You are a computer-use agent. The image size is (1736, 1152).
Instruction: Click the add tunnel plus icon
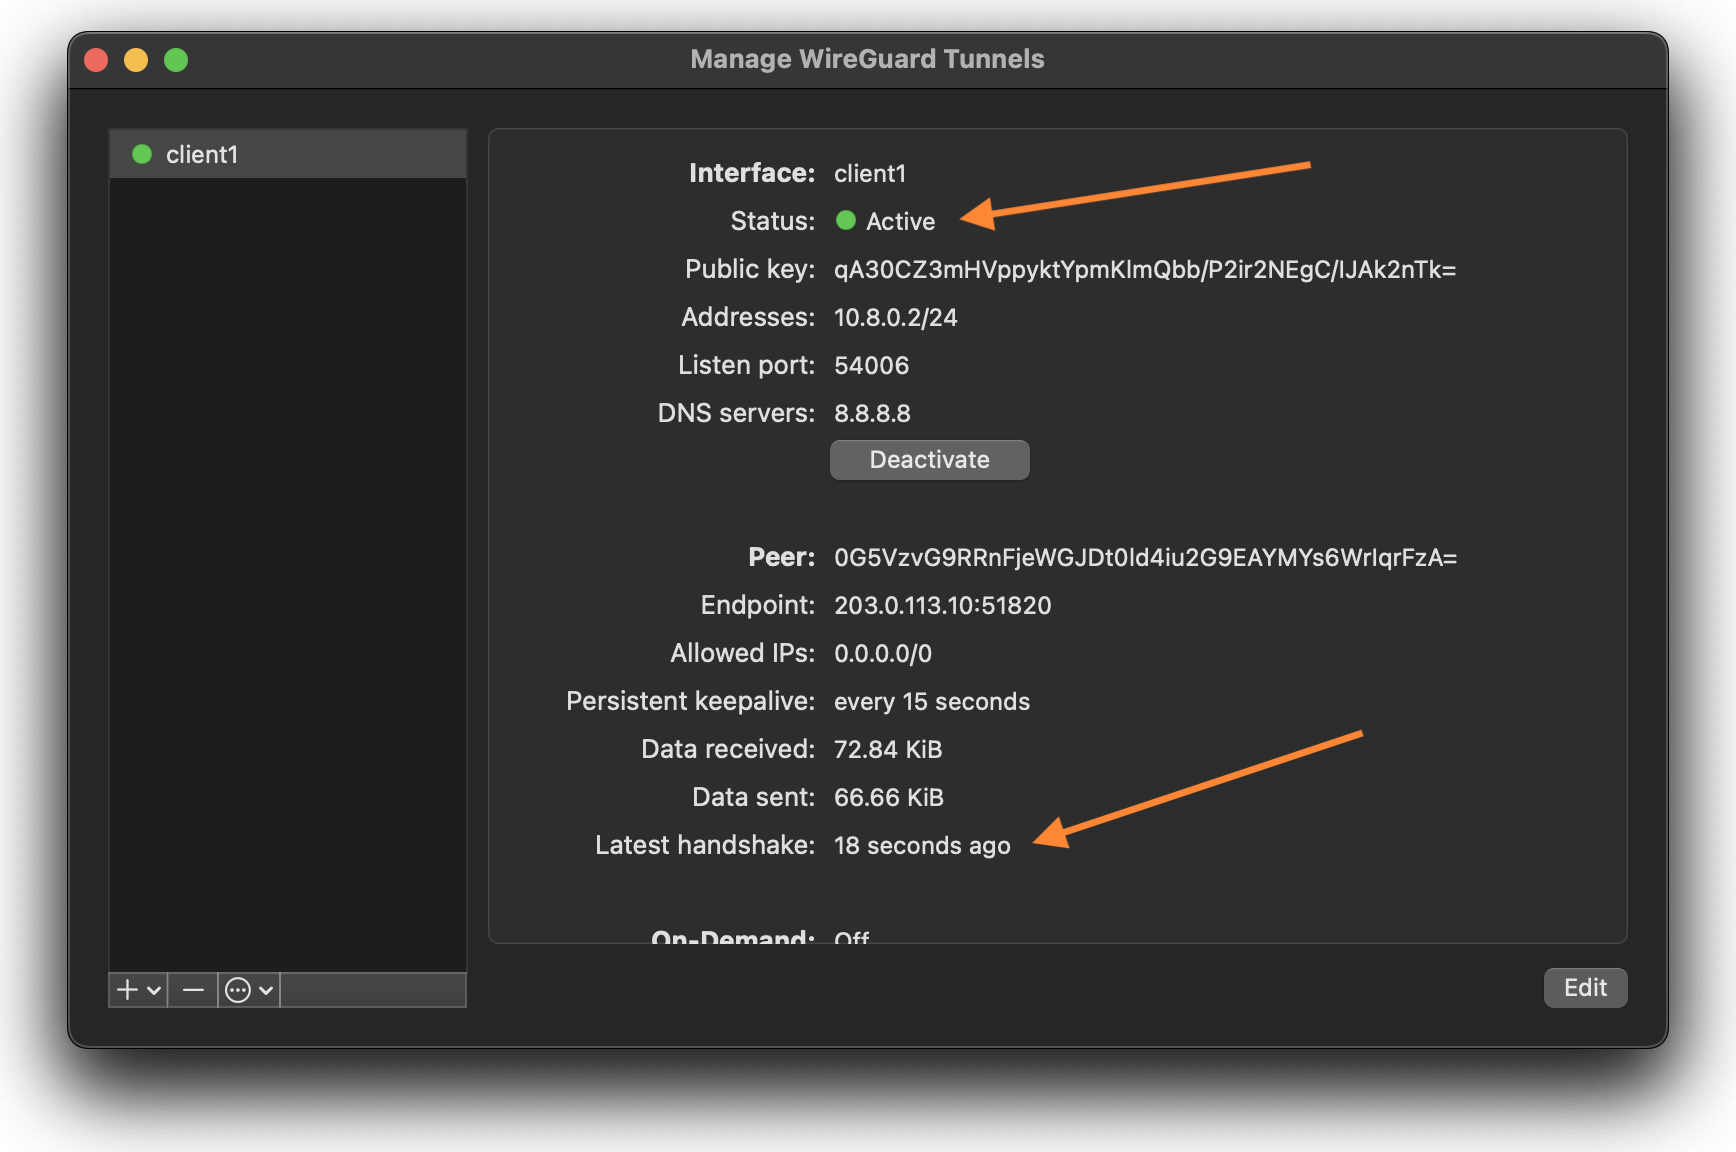(128, 990)
